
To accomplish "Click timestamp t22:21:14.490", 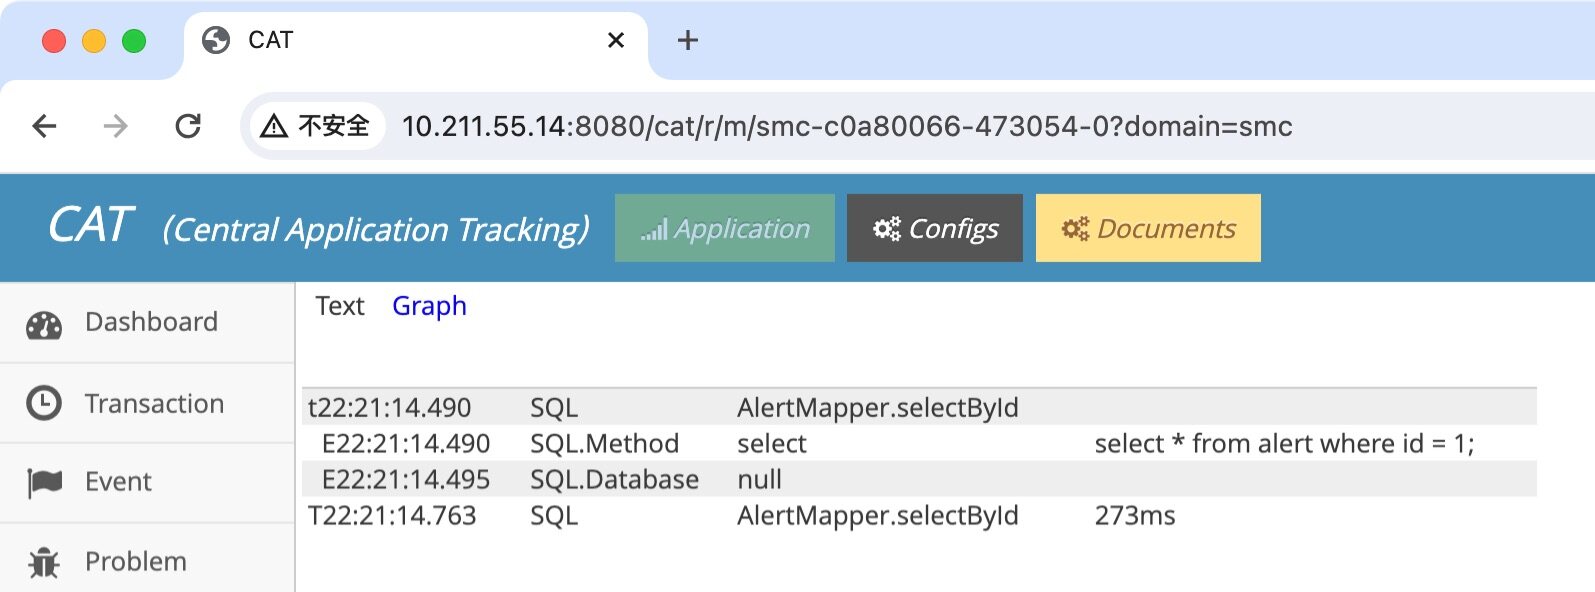I will coord(389,408).
